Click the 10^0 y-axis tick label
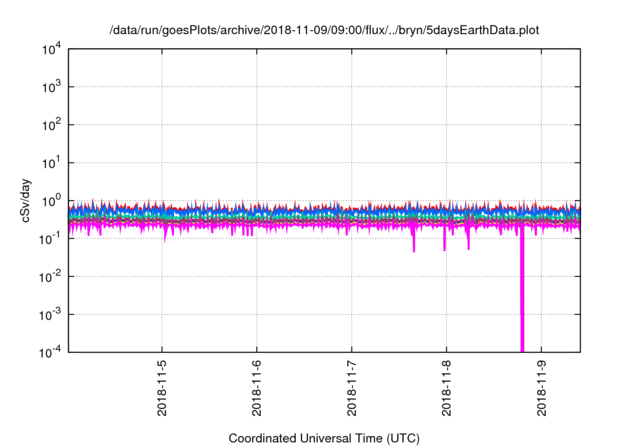Viewport: 640px width, 448px height. coord(51,201)
